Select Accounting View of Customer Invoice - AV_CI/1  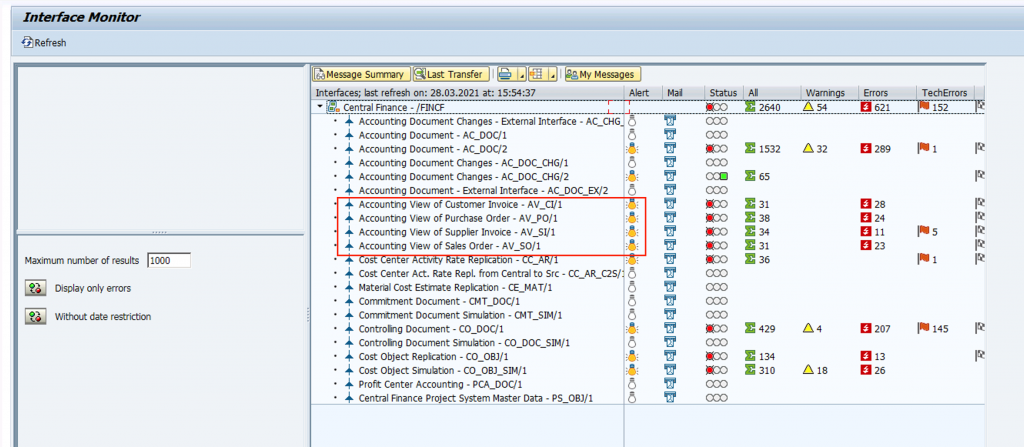point(460,204)
